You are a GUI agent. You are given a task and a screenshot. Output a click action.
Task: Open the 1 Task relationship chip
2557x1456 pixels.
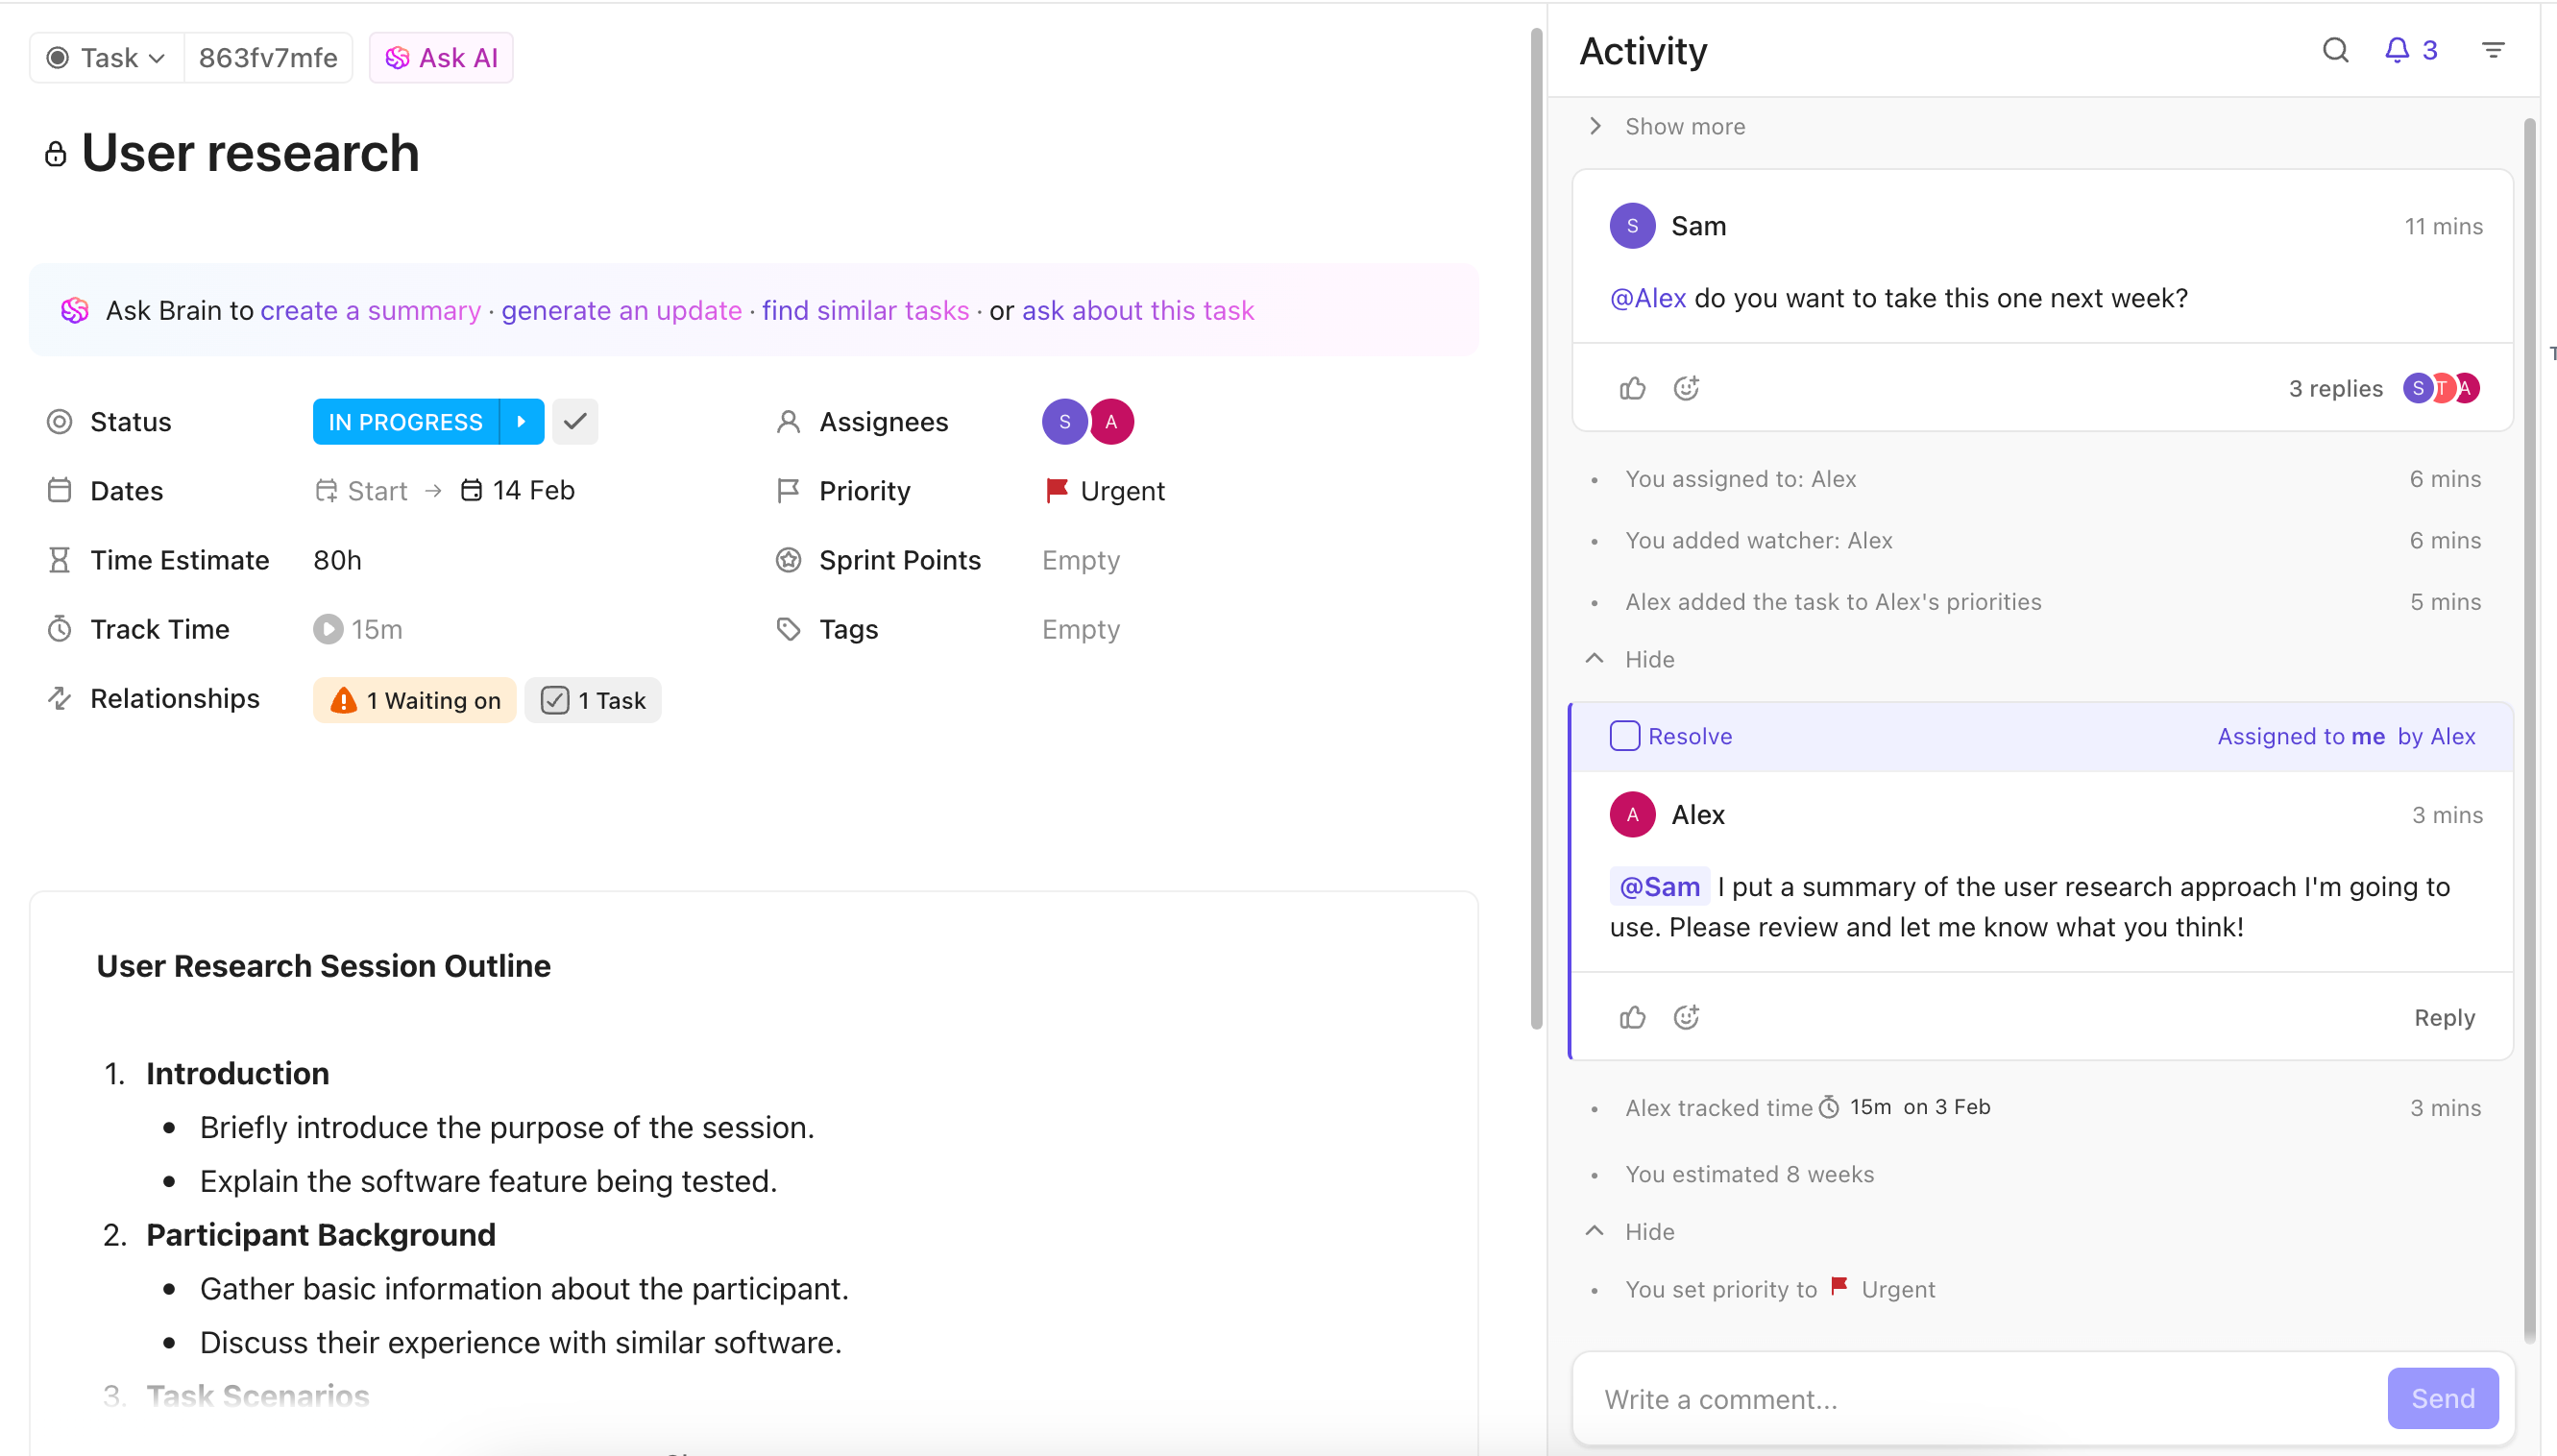[593, 700]
